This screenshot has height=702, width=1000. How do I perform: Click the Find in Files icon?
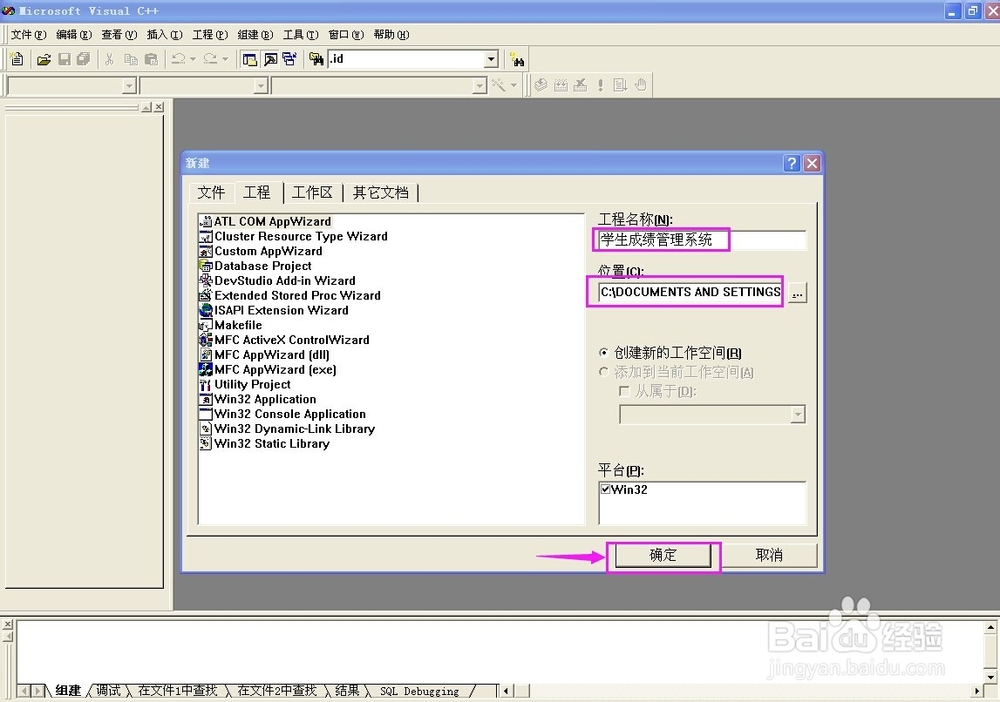click(x=316, y=59)
